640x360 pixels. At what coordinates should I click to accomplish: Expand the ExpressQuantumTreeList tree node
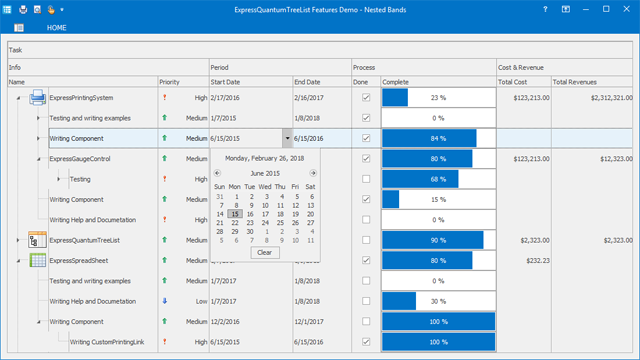18,240
